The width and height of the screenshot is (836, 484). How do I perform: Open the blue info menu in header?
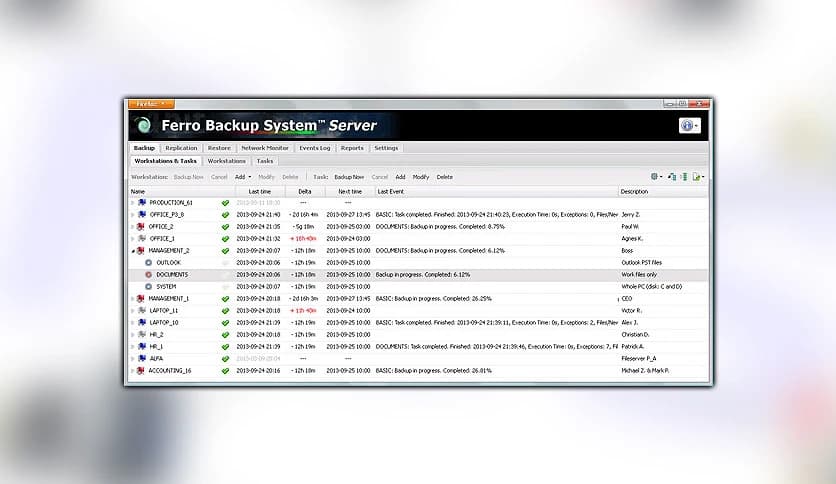point(689,125)
